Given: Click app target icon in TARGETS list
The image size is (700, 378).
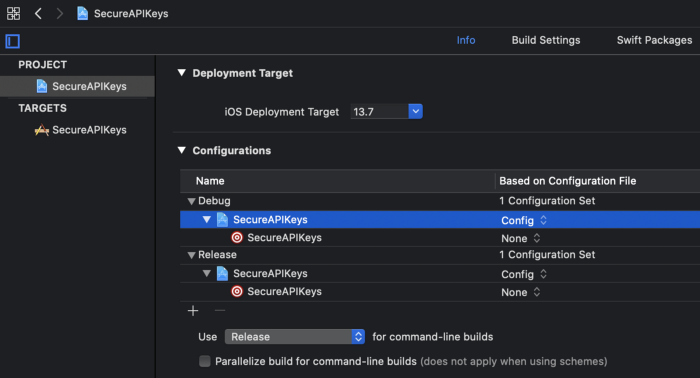Looking at the screenshot, I should click(42, 130).
